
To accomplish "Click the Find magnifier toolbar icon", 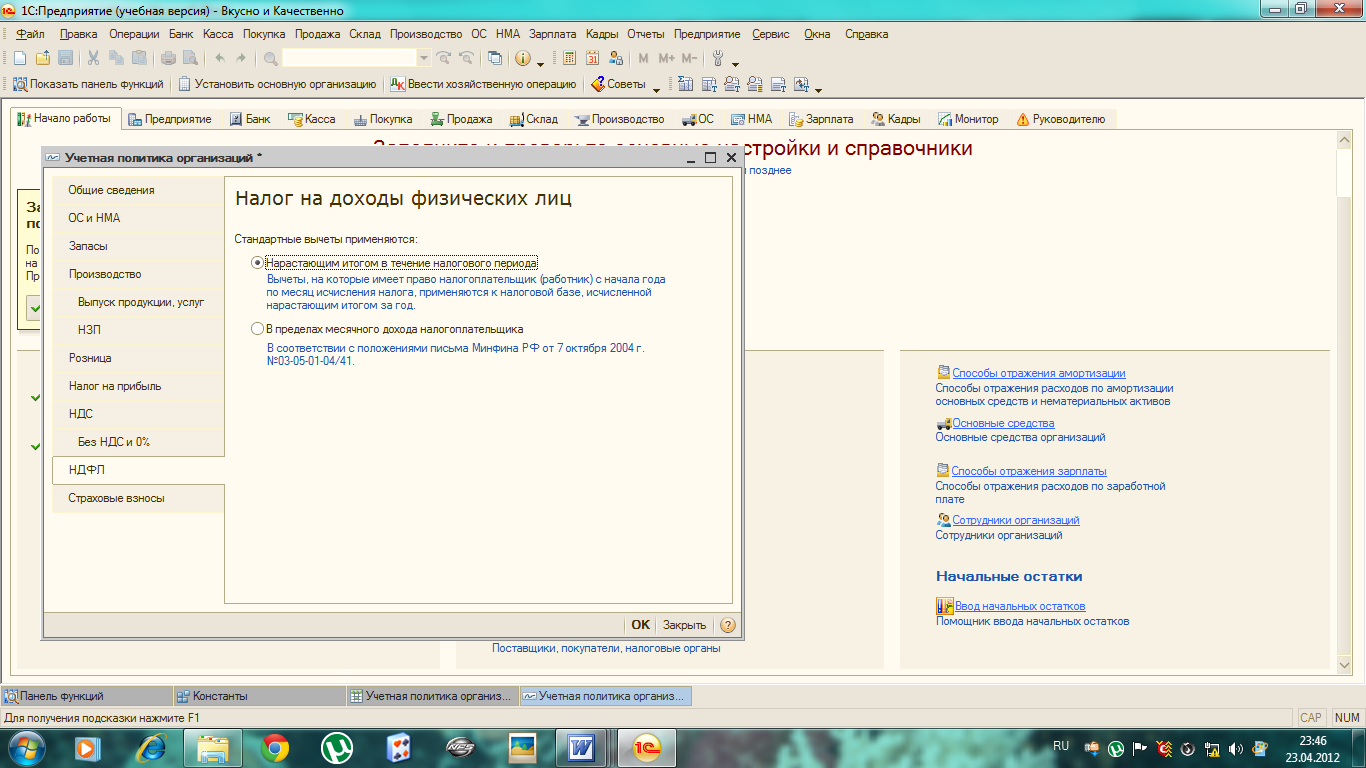I will pyautogui.click(x=271, y=59).
